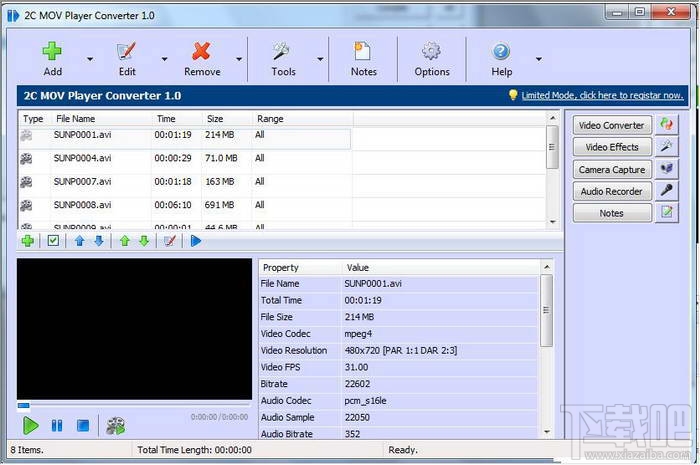
Task: Click the Notes pencil side icon
Action: 667,212
